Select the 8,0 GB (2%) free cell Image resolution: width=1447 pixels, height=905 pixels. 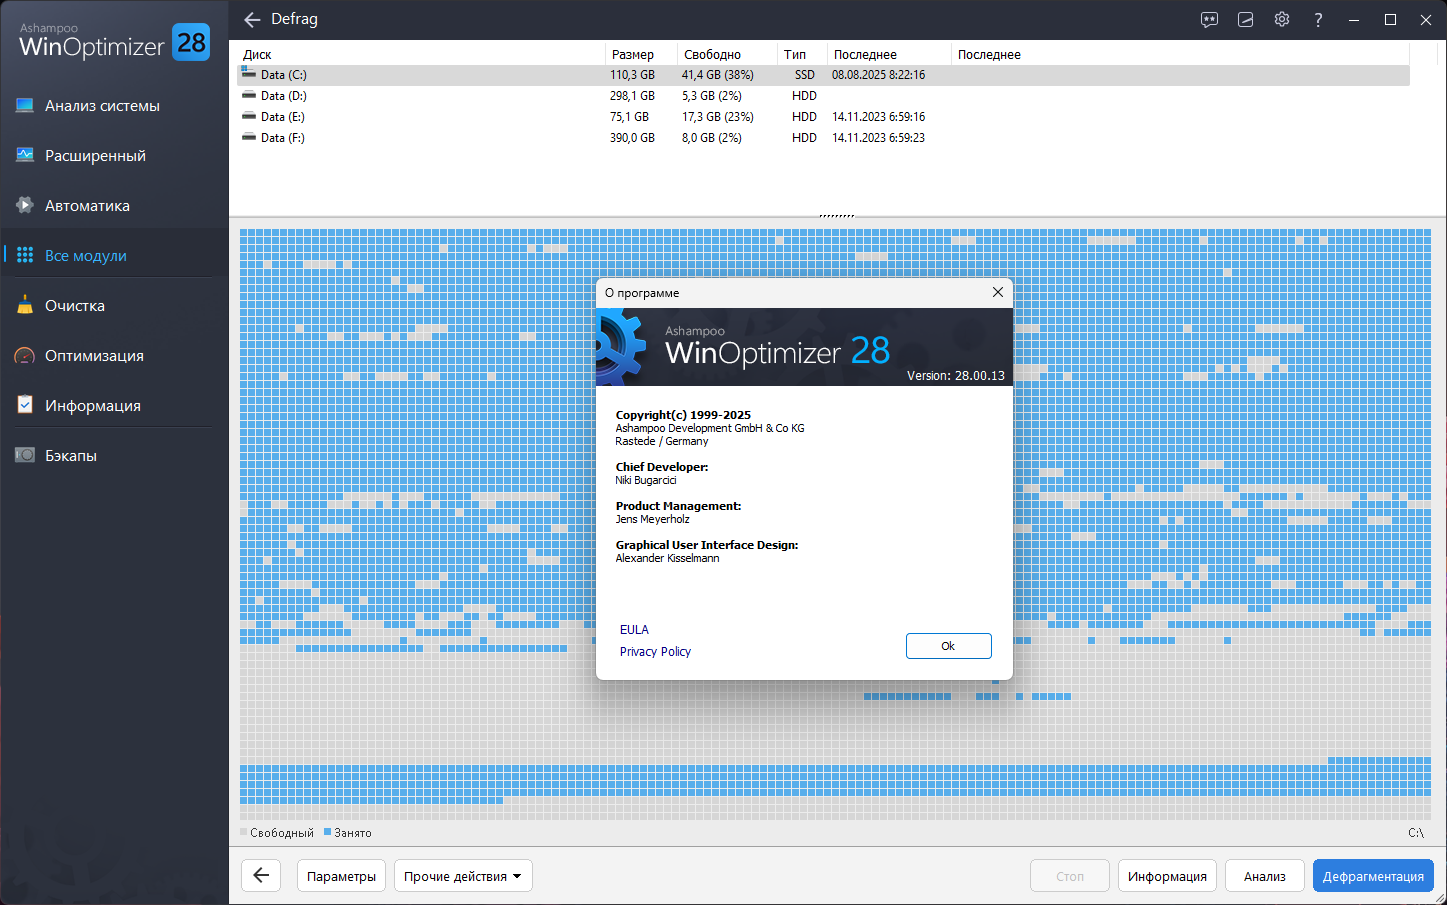click(712, 138)
